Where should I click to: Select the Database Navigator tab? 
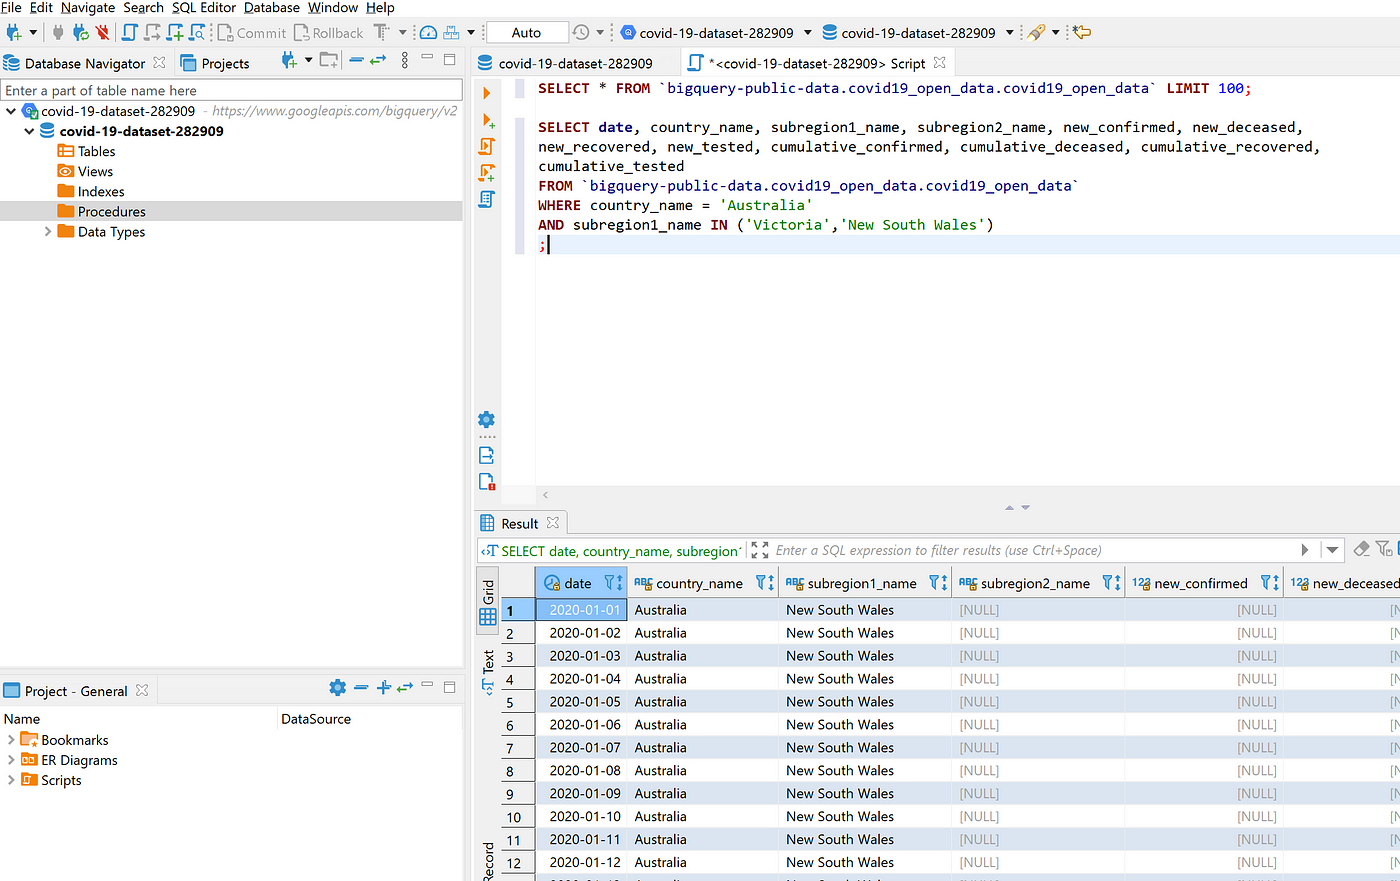(84, 63)
